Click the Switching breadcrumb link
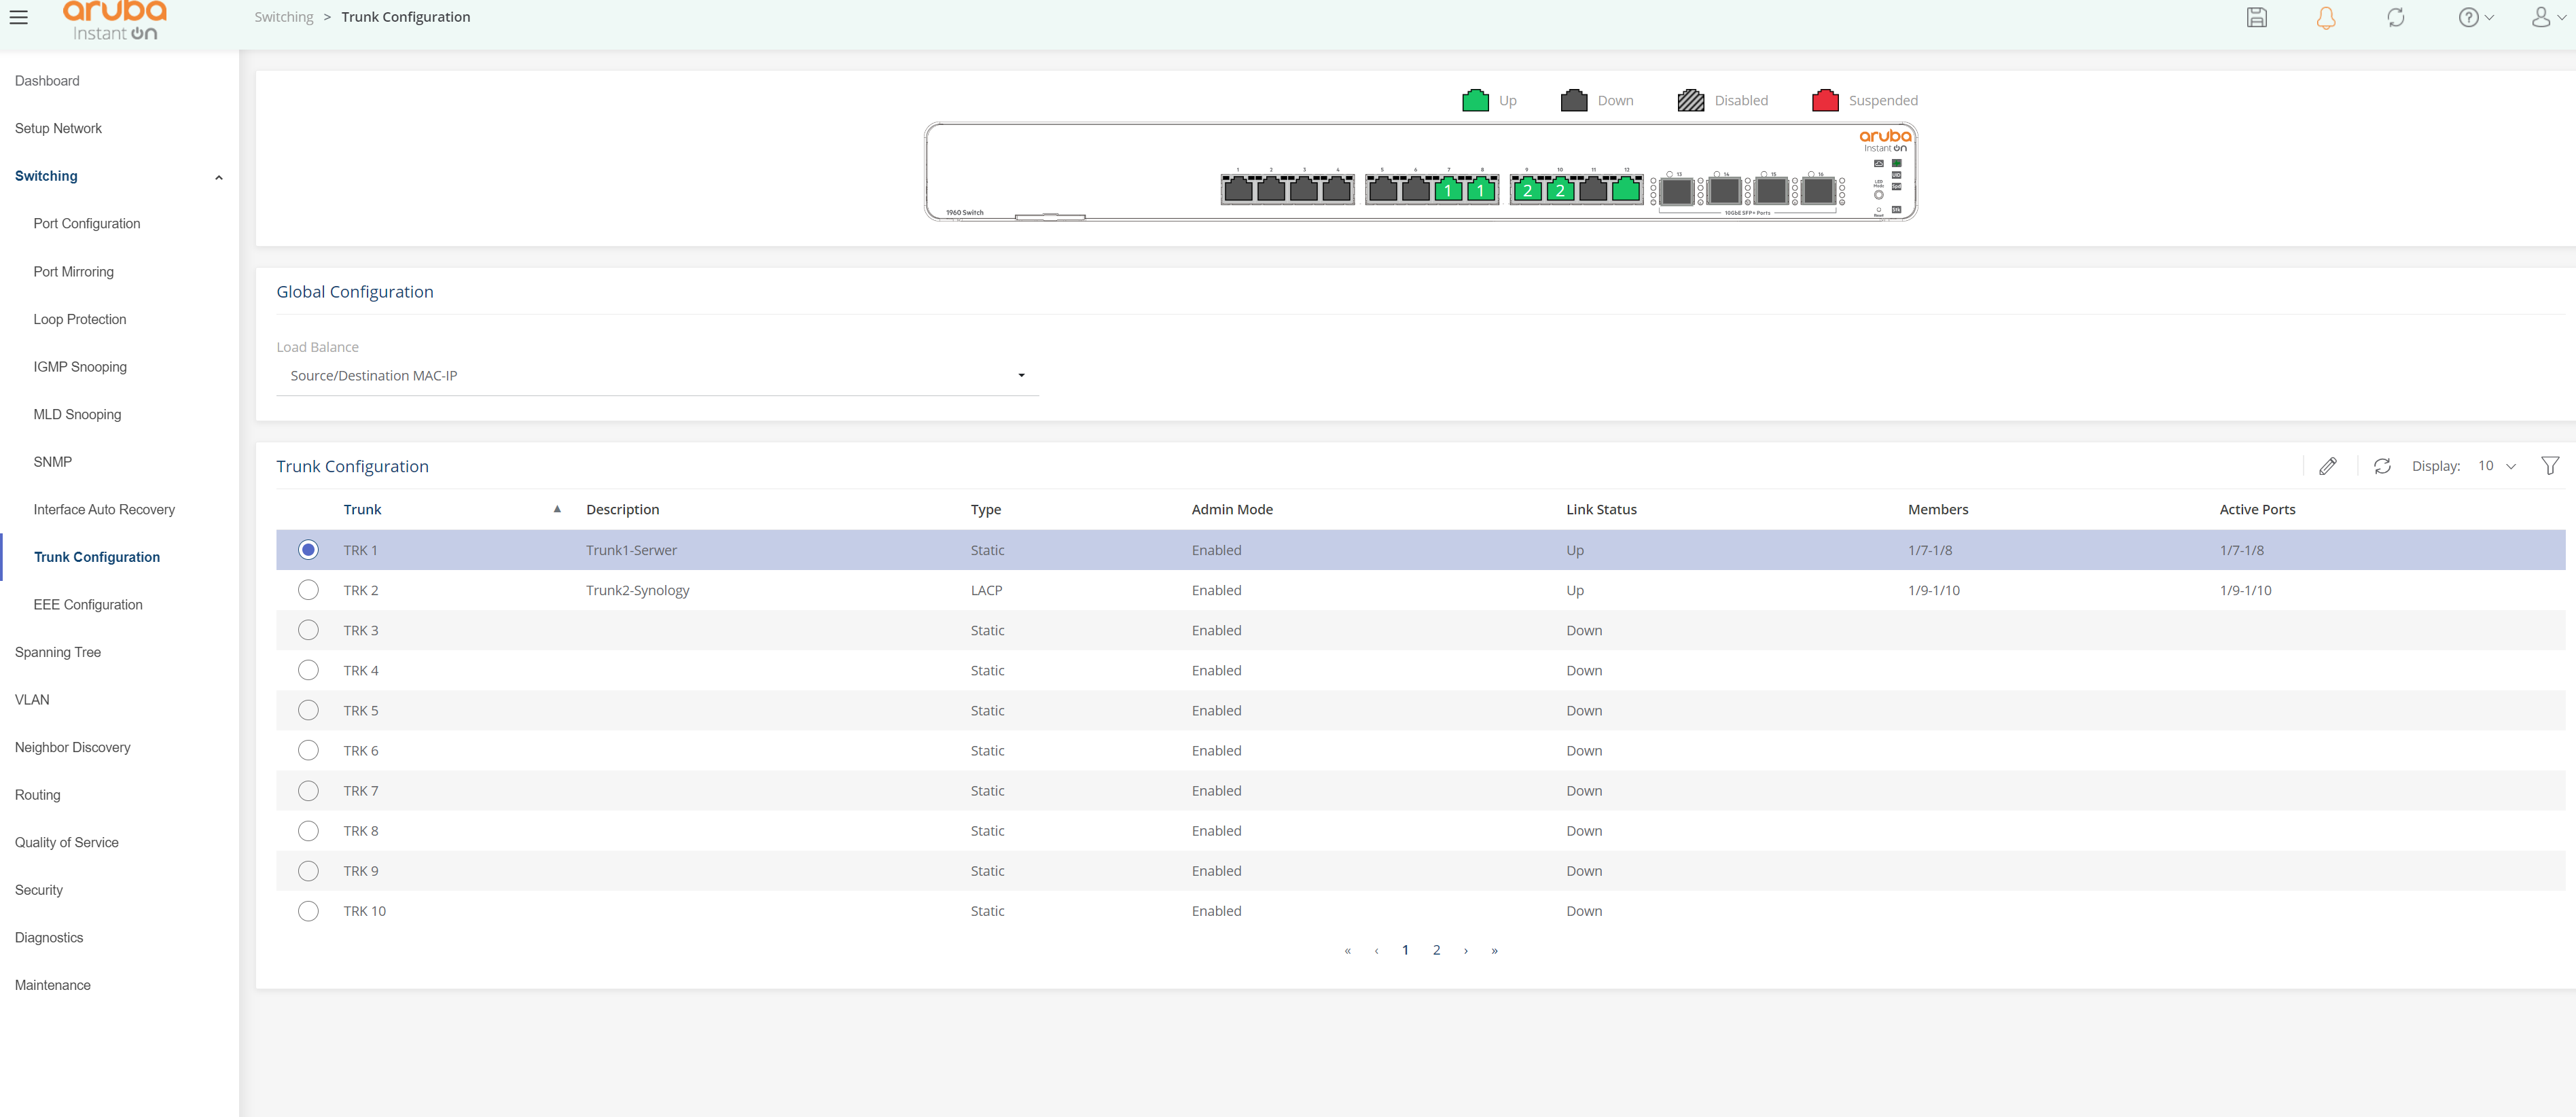Viewport: 2576px width, 1117px height. click(x=283, y=17)
